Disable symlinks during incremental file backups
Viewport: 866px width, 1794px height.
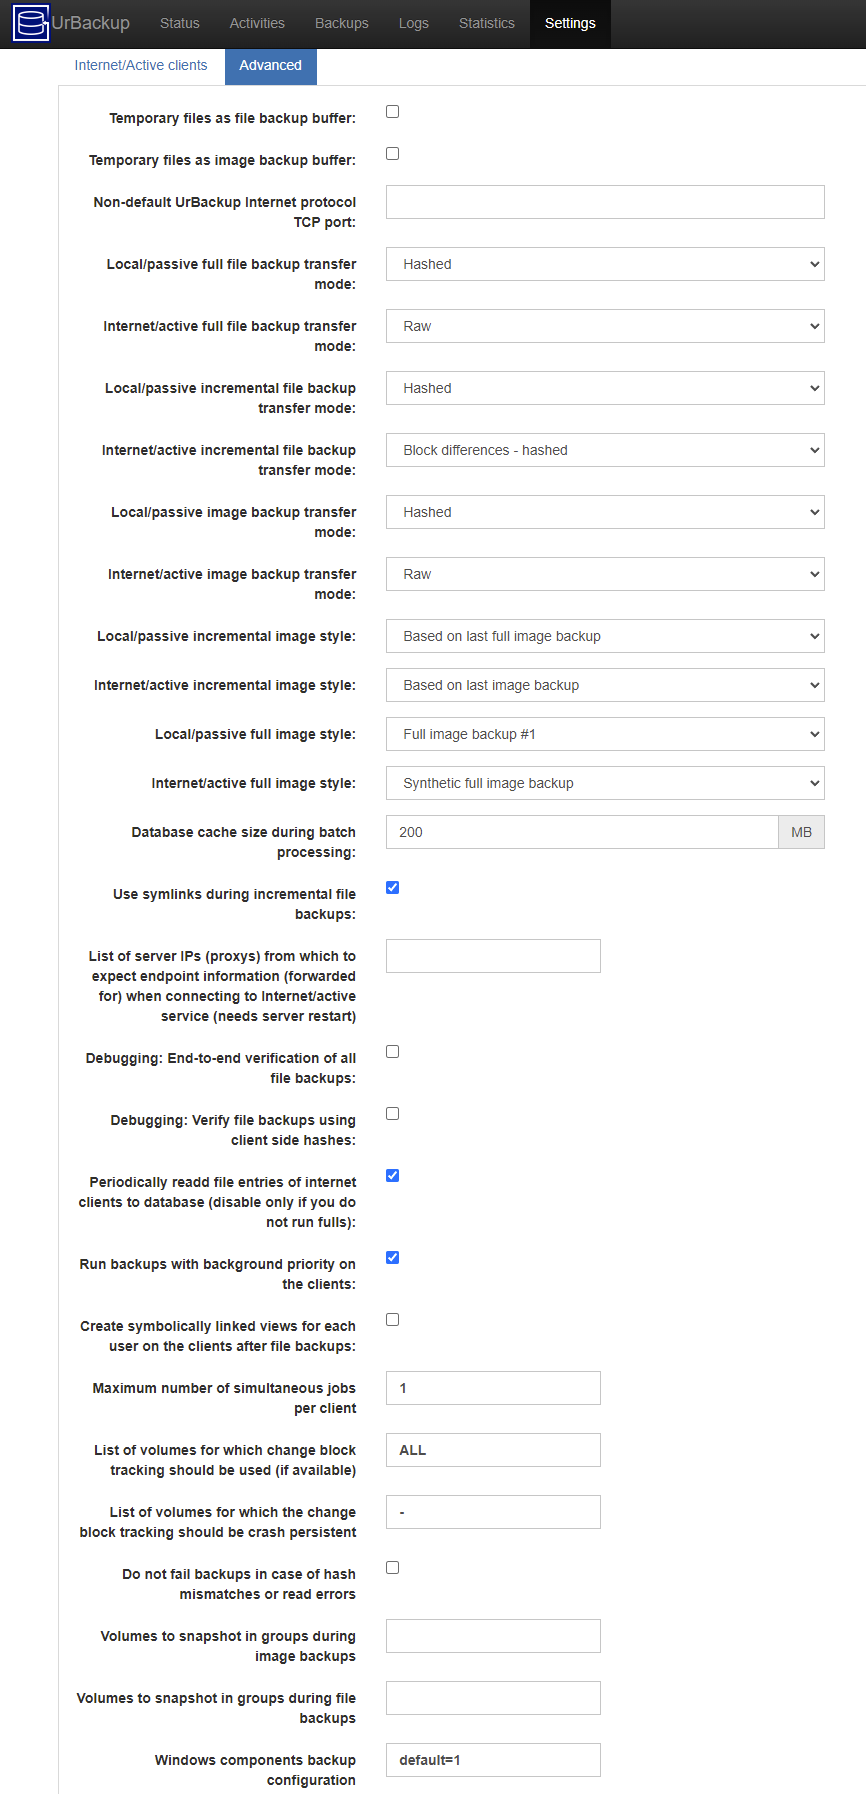[x=393, y=888]
